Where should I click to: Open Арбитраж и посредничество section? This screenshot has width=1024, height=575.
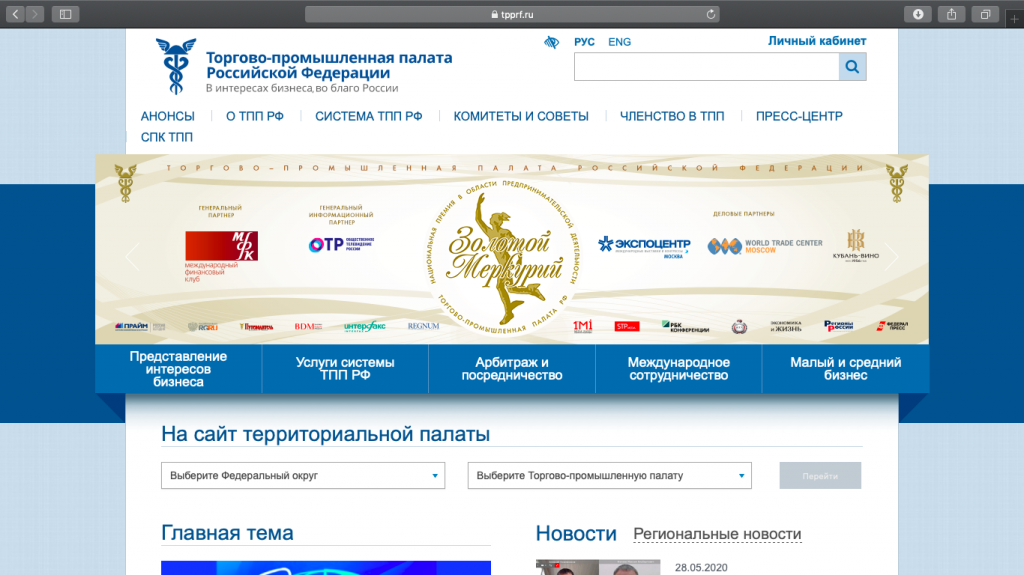click(512, 369)
